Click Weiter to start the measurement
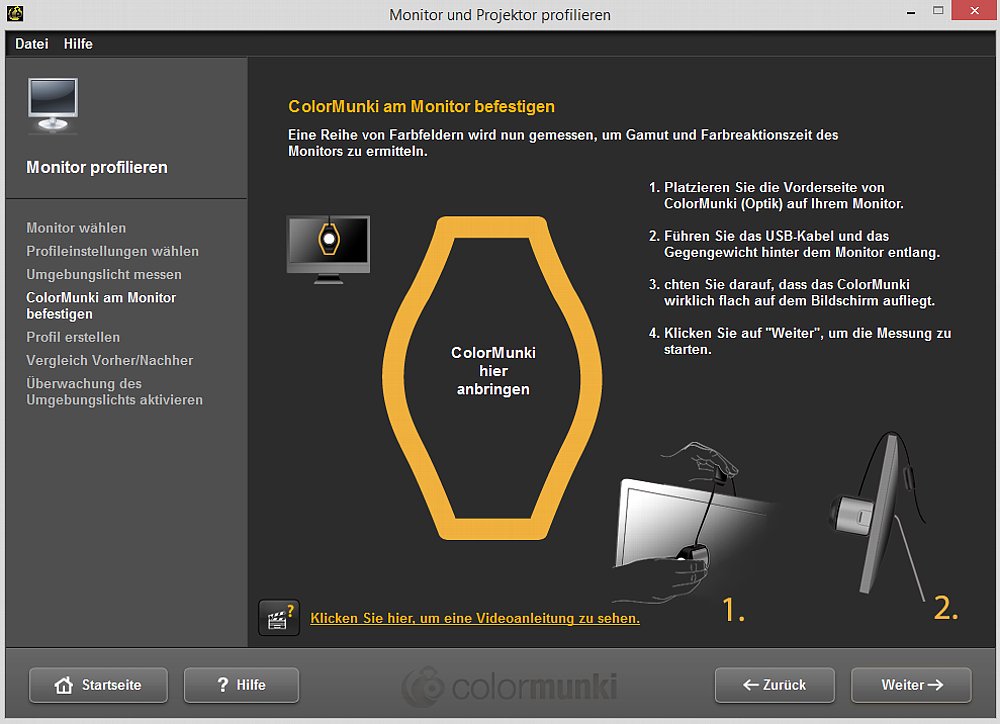This screenshot has width=1000, height=724. 911,685
